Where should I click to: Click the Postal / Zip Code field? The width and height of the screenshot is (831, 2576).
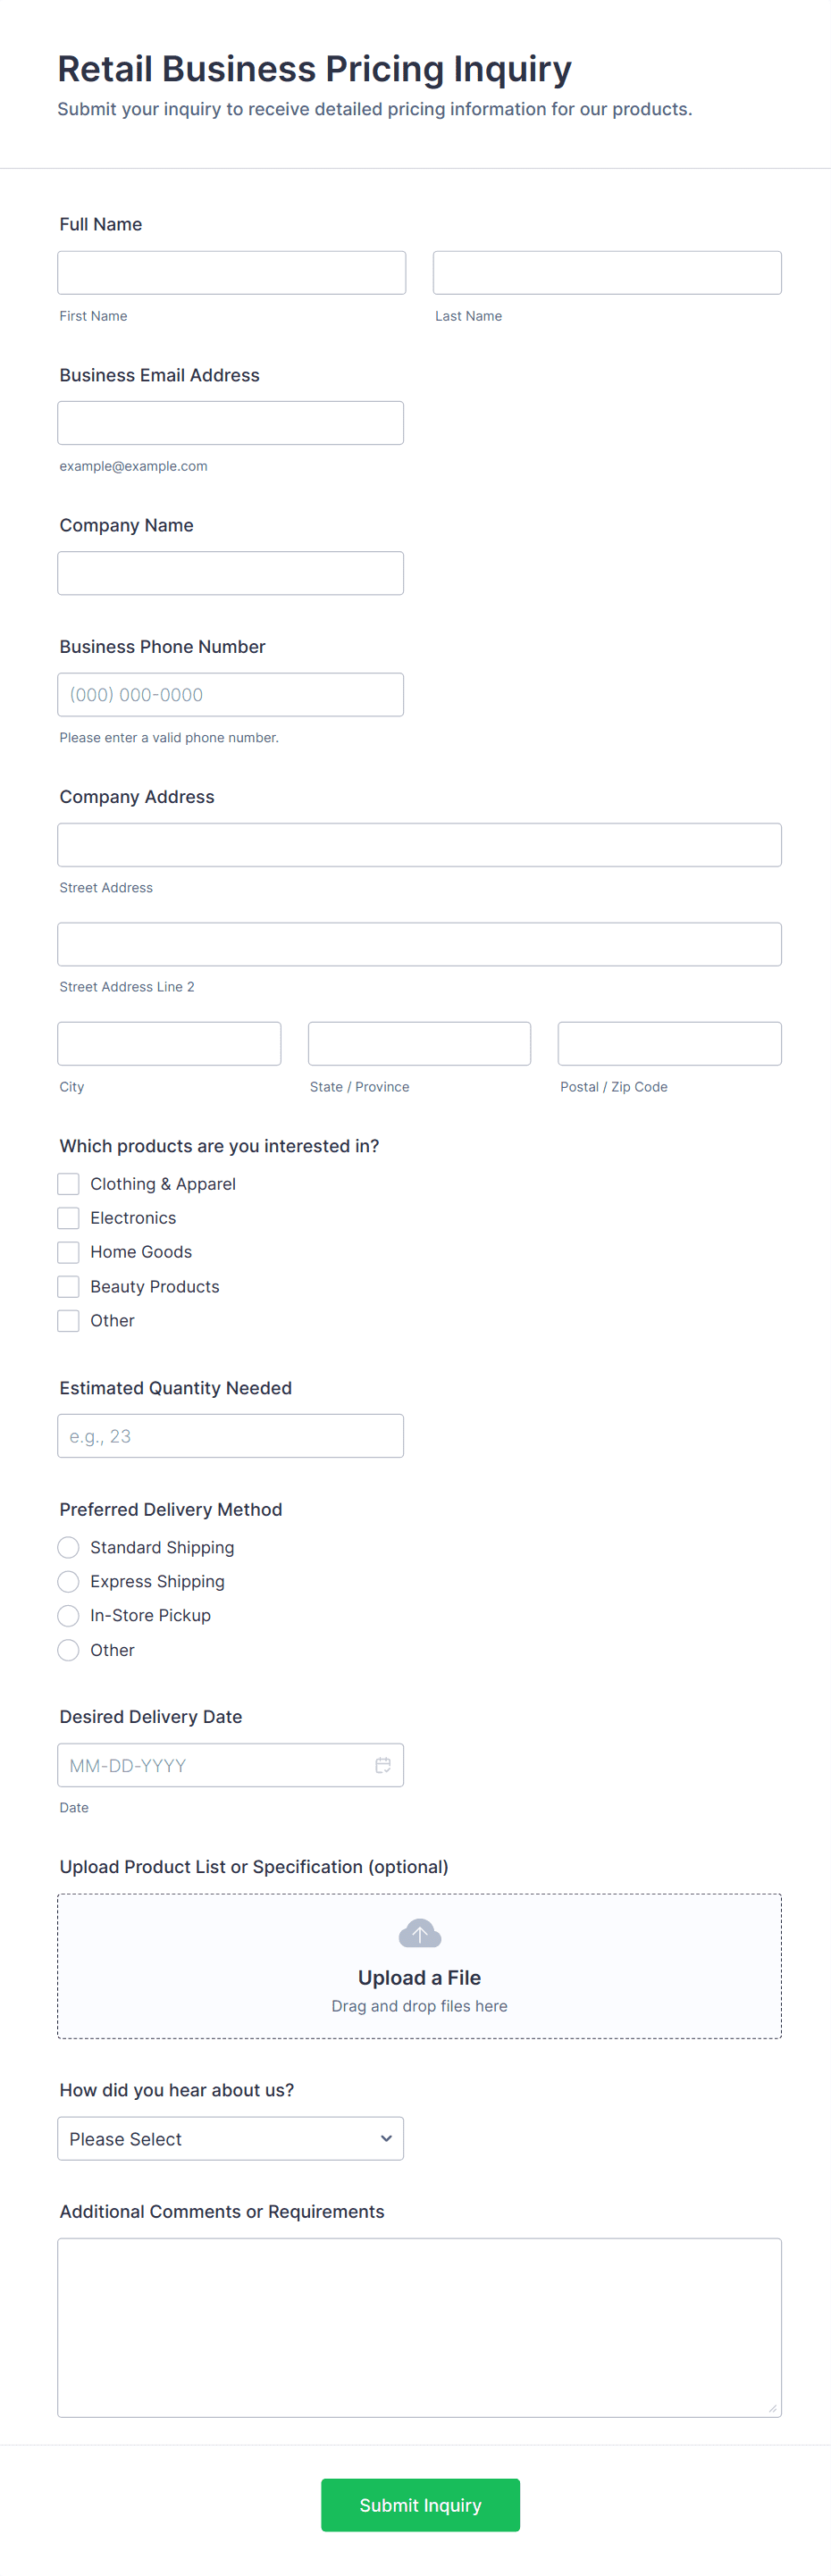click(670, 1043)
